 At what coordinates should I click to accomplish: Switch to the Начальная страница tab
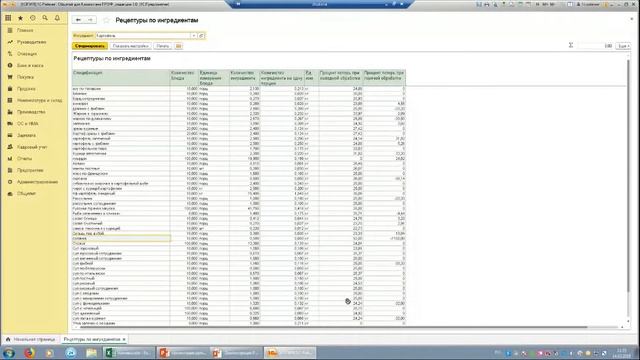(30, 340)
